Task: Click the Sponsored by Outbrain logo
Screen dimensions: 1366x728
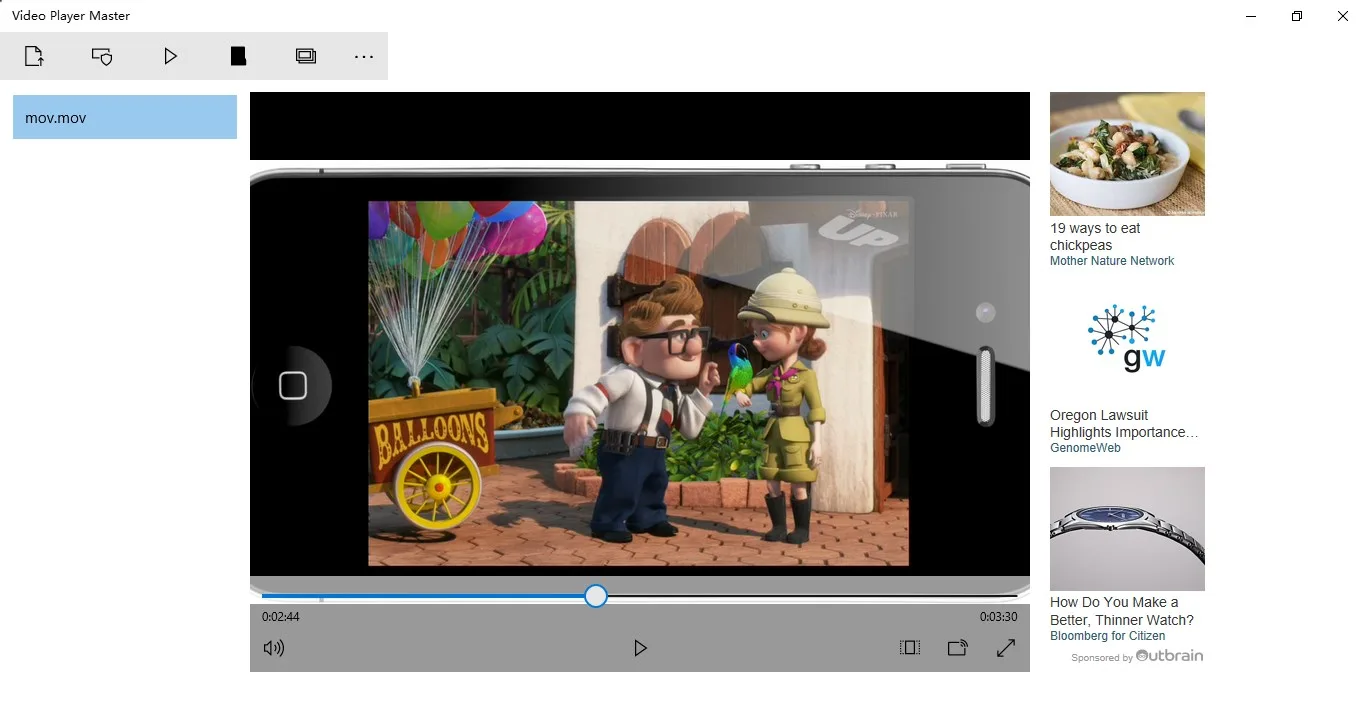Action: click(1137, 657)
